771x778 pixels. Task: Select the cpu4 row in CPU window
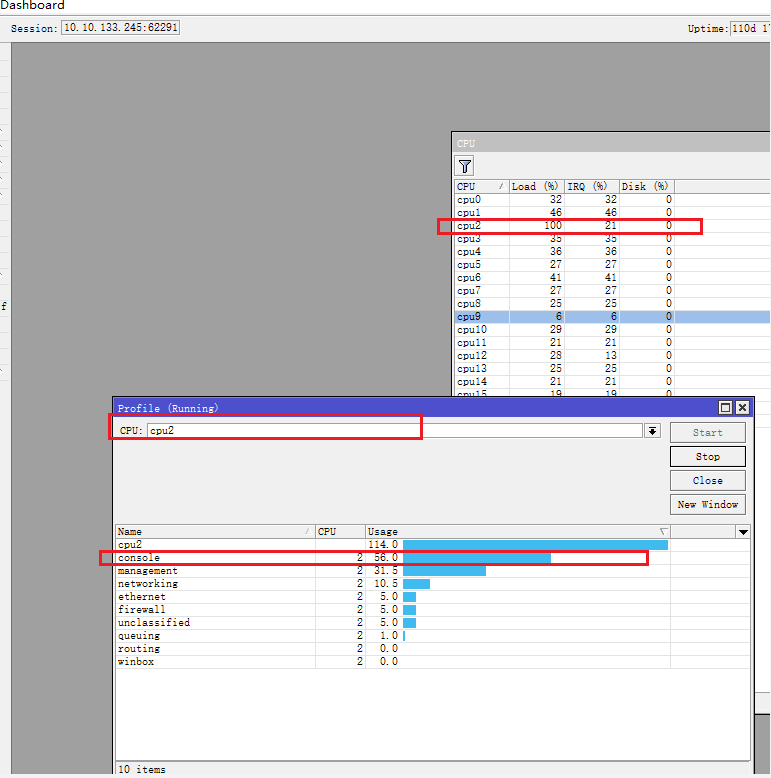pyautogui.click(x=612, y=252)
